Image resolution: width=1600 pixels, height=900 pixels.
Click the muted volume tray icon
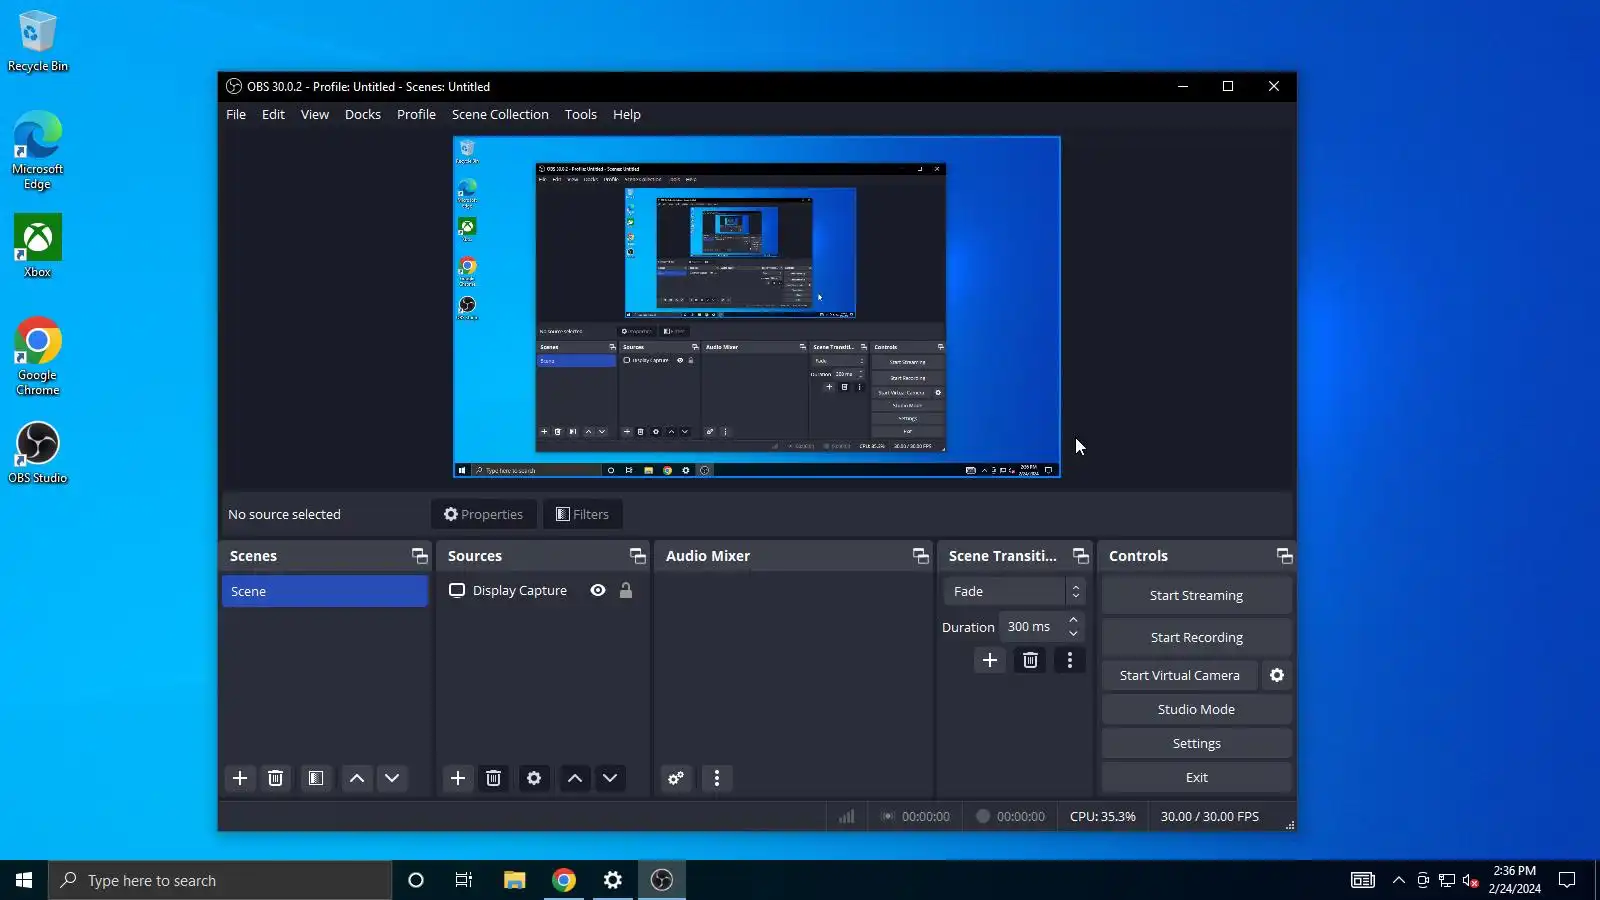pyautogui.click(x=1470, y=880)
